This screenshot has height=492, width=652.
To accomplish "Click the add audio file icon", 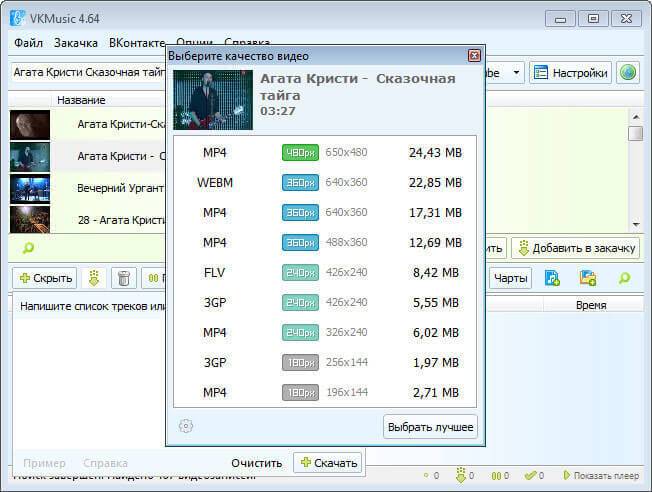I will [552, 278].
